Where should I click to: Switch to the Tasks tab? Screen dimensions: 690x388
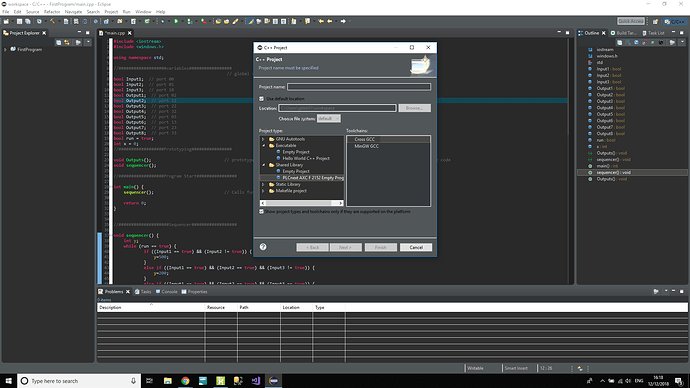pyautogui.click(x=143, y=292)
